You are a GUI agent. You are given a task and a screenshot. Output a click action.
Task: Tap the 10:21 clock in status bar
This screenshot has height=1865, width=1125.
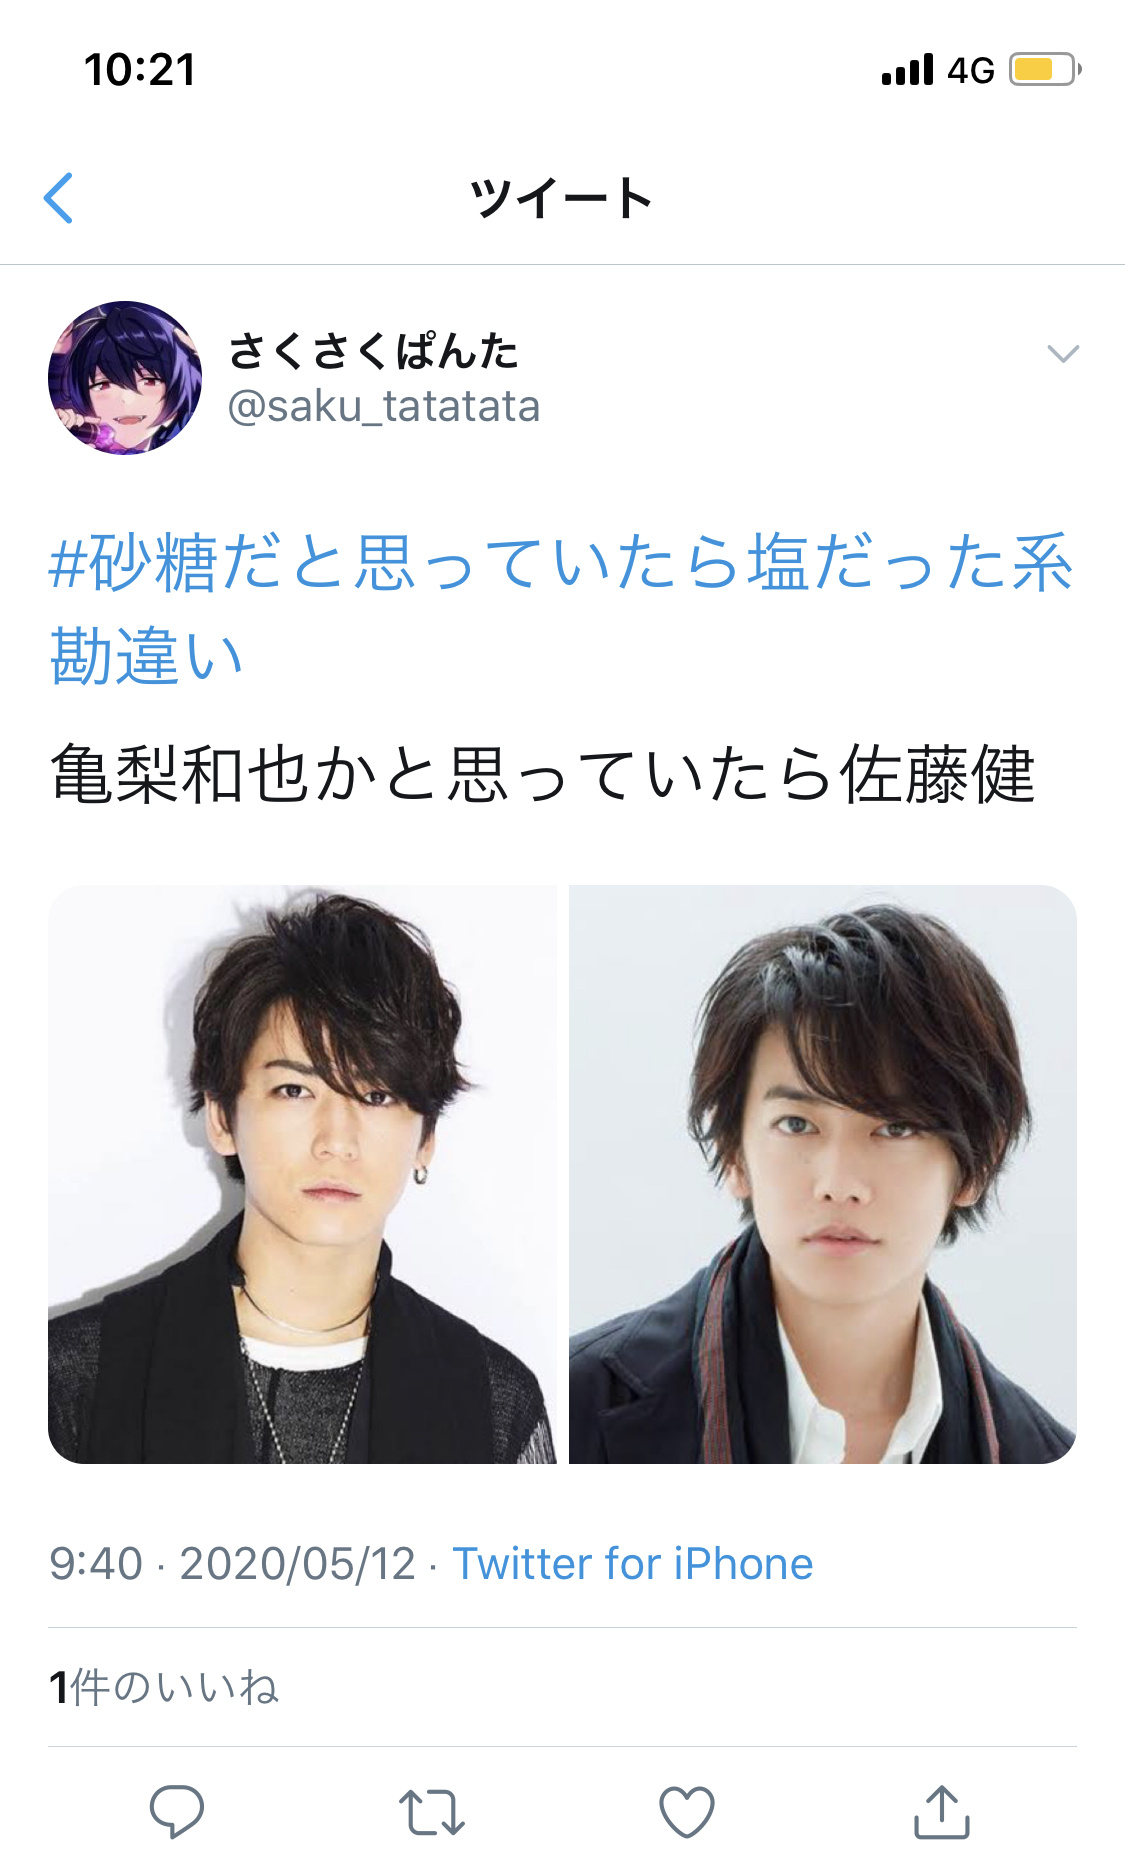(x=140, y=70)
